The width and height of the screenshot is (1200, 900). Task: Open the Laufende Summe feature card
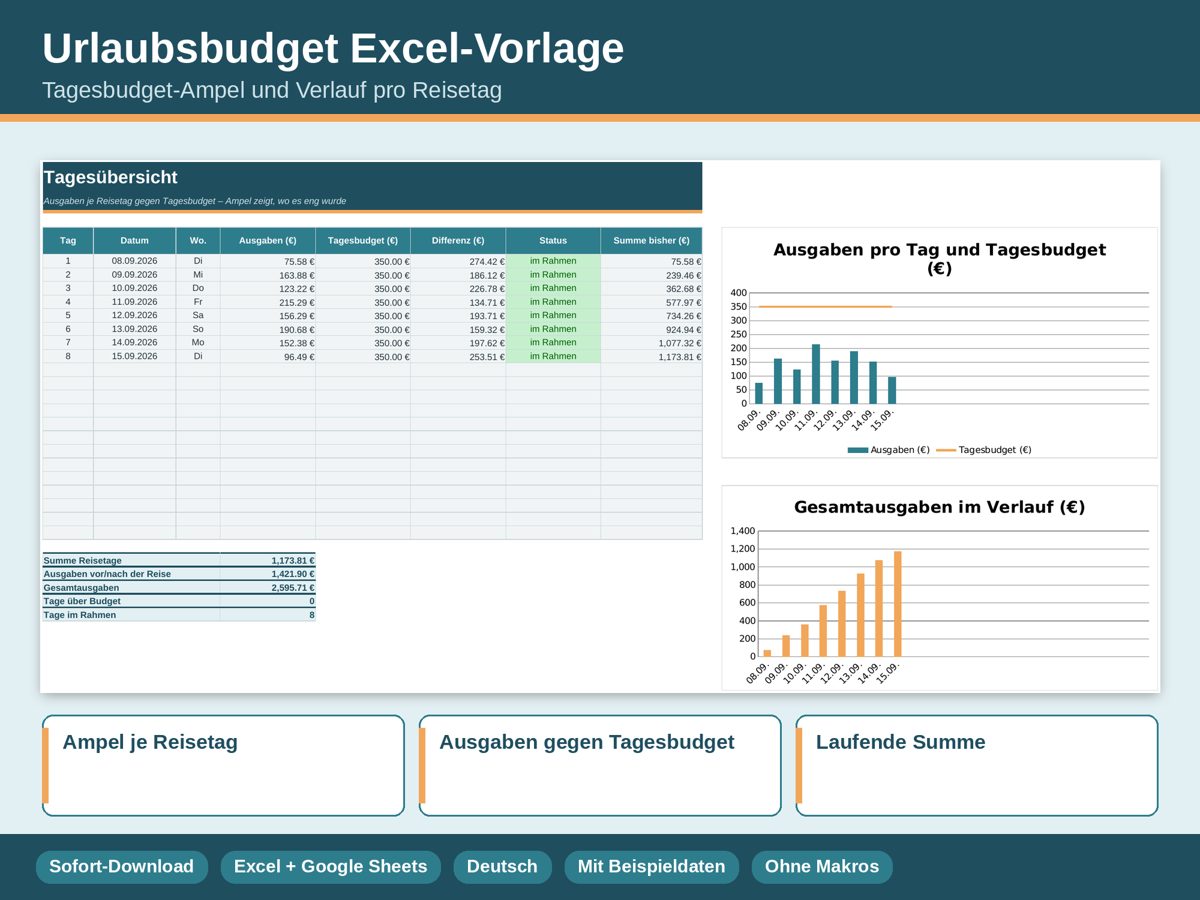point(977,766)
